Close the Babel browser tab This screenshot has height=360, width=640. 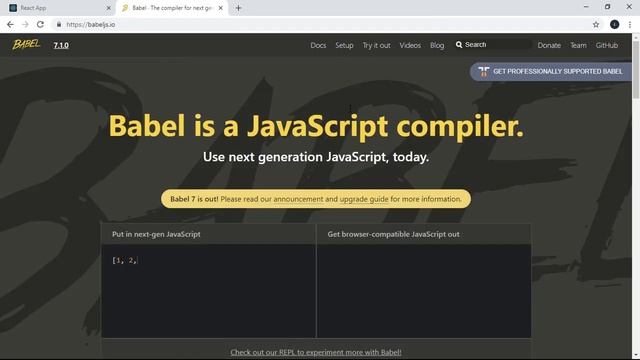pos(220,8)
